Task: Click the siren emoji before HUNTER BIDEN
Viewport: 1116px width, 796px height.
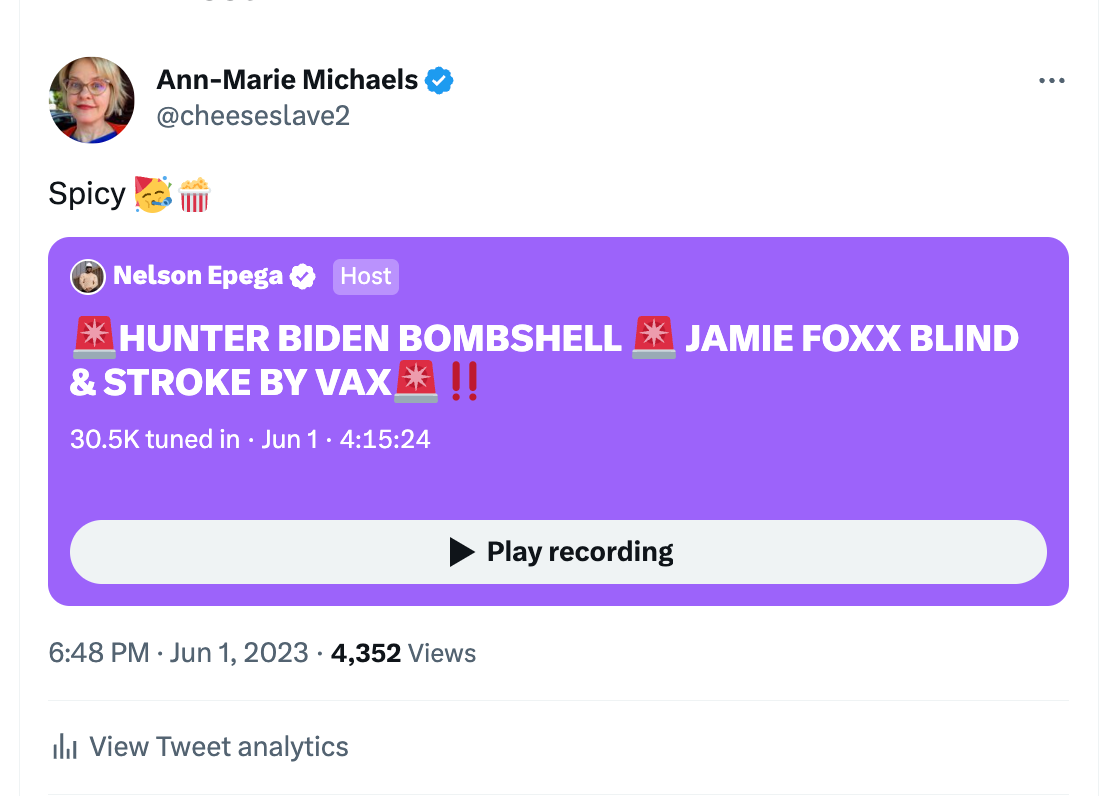Action: [94, 339]
